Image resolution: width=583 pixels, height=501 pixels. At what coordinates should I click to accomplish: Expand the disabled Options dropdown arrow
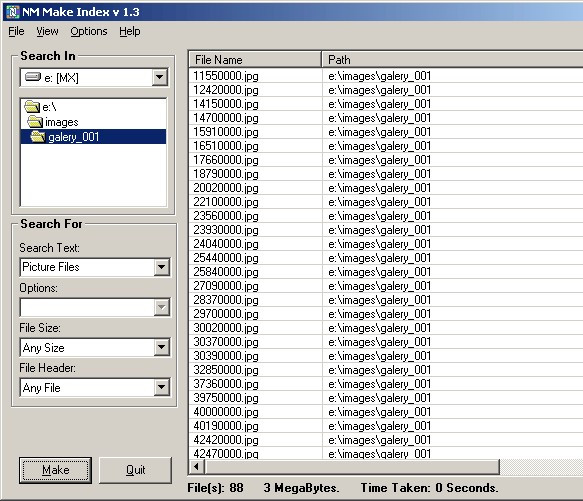point(162,307)
